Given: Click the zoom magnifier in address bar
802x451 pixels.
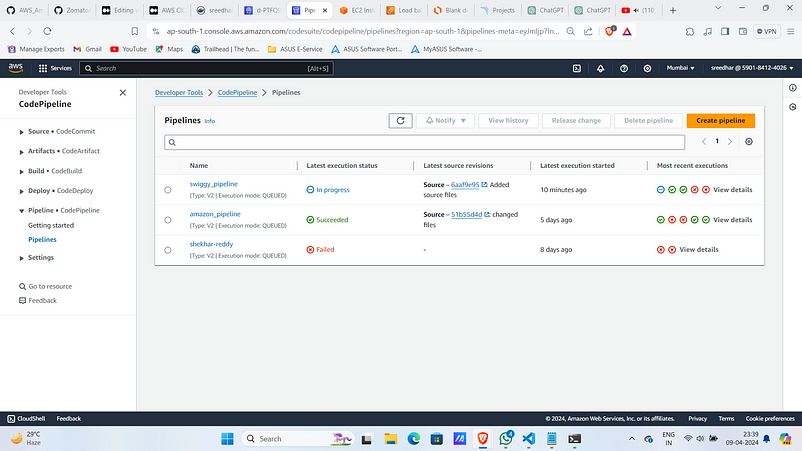Looking at the screenshot, I should (x=570, y=31).
